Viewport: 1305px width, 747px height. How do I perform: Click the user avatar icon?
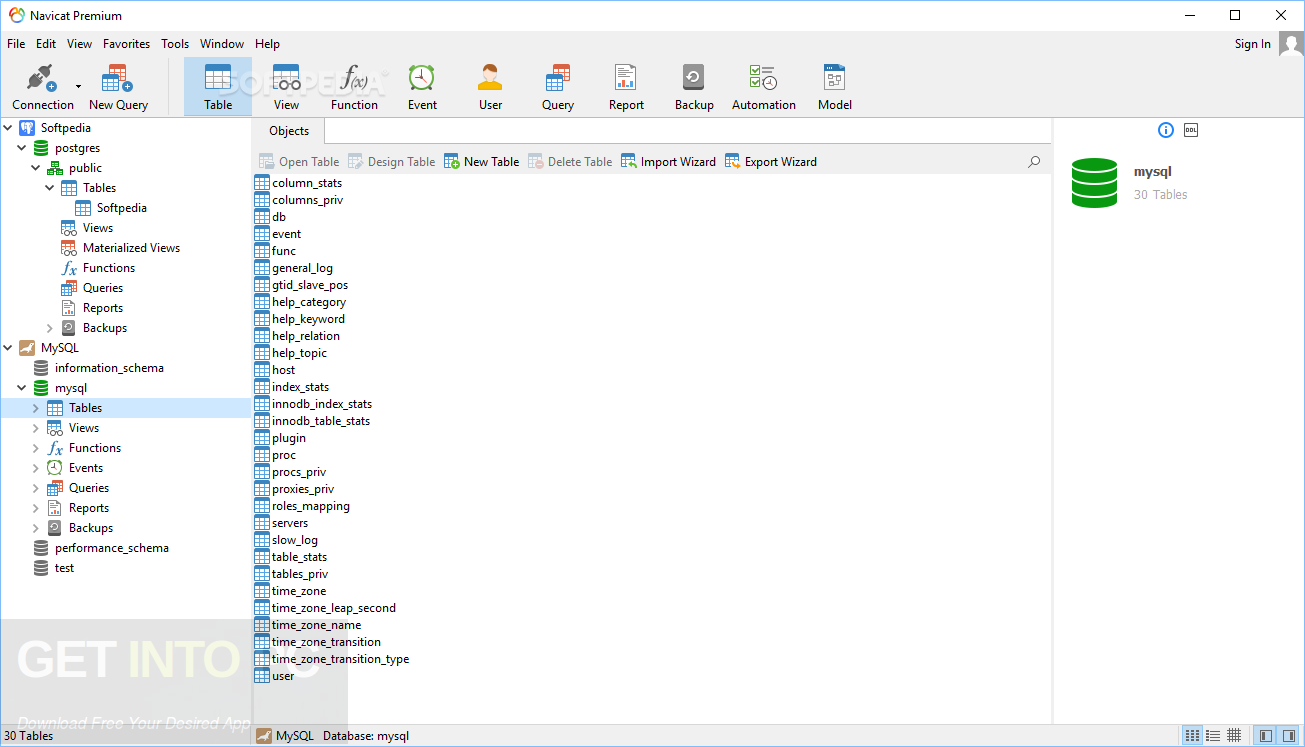pos(1290,44)
